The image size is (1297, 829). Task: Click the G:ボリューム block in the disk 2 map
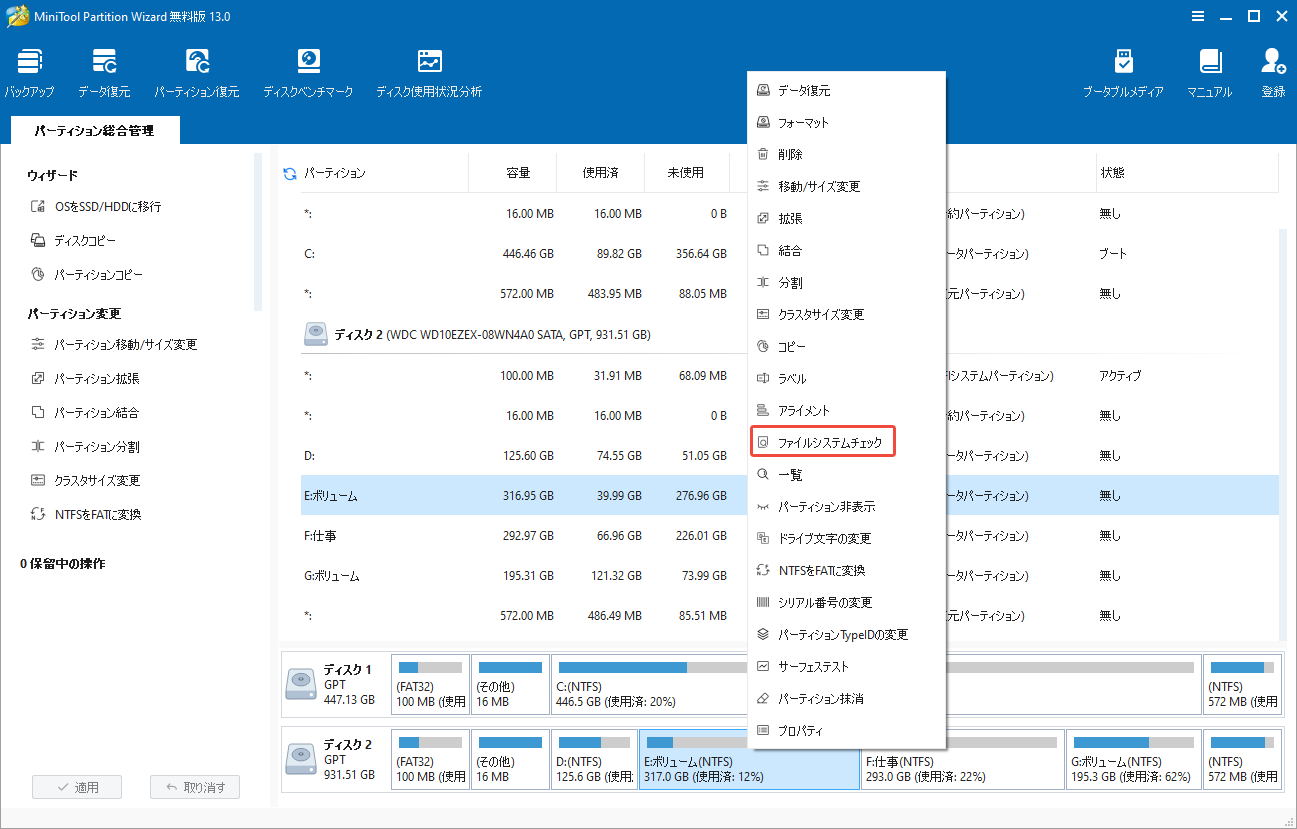[x=1132, y=760]
